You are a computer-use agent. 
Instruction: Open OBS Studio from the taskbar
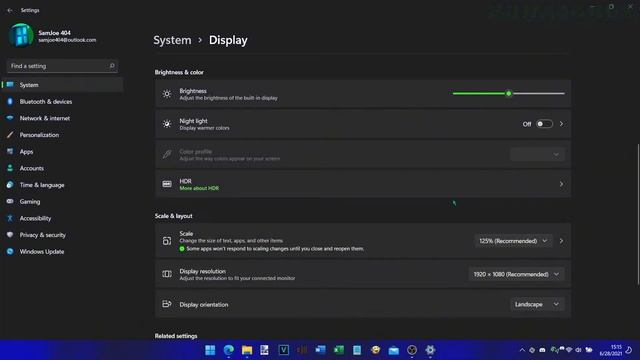(x=412, y=350)
